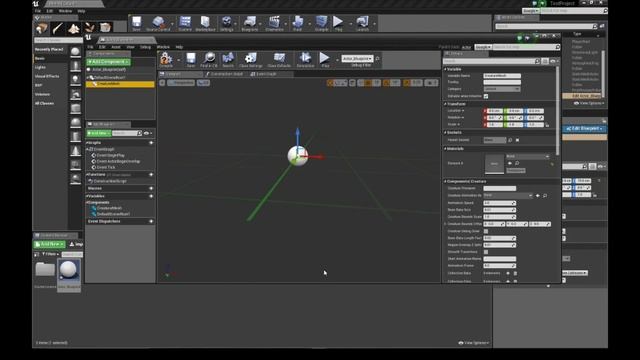Image resolution: width=640 pixels, height=360 pixels.
Task: Open Marketplace from main toolbar
Action: (205, 23)
